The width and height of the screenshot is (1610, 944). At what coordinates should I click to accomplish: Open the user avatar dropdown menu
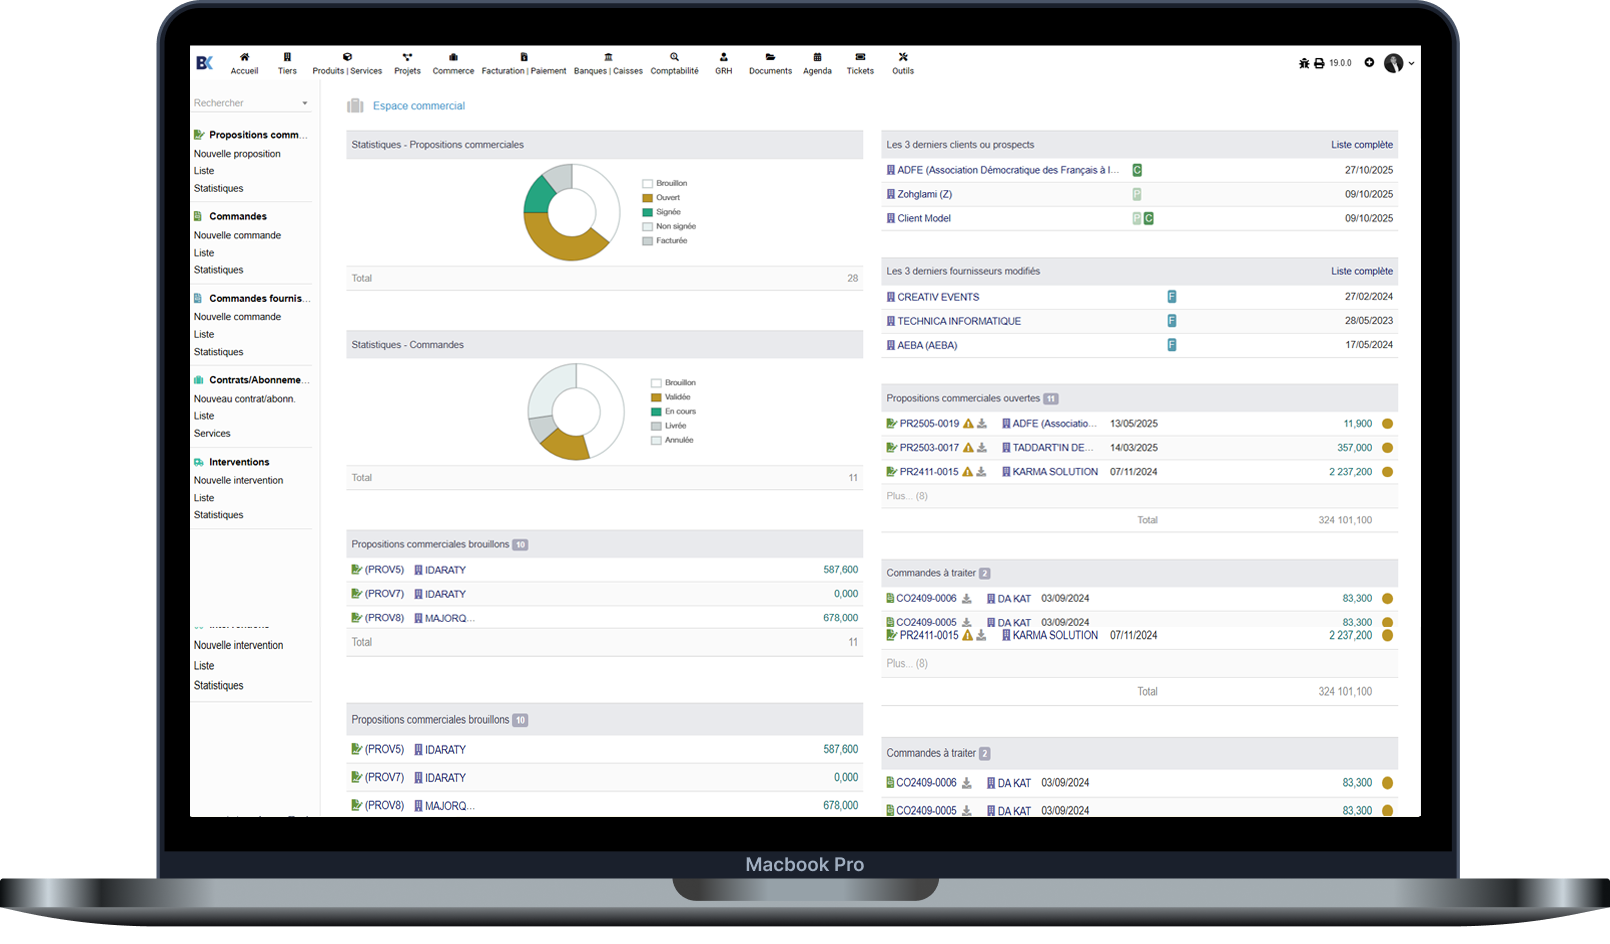coord(1398,63)
